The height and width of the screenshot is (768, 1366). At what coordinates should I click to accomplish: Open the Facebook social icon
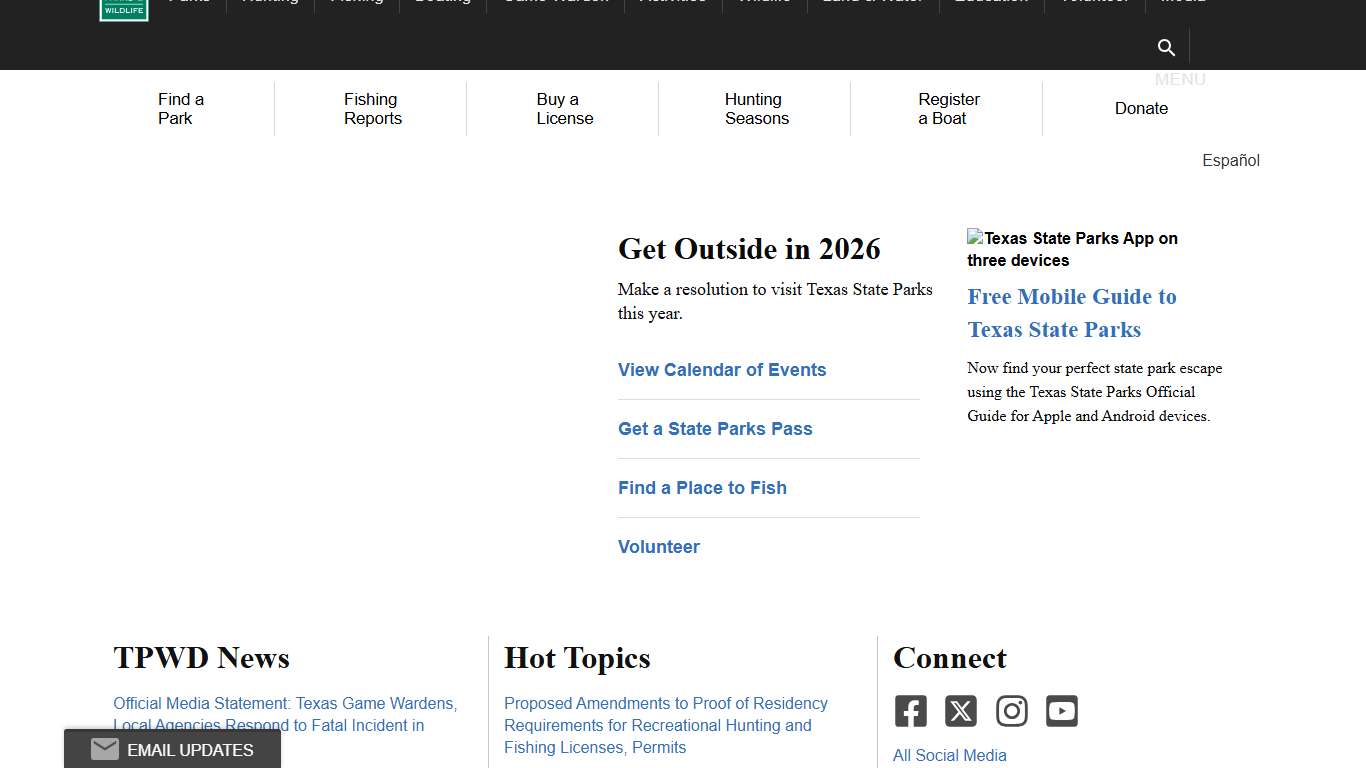[x=910, y=711]
